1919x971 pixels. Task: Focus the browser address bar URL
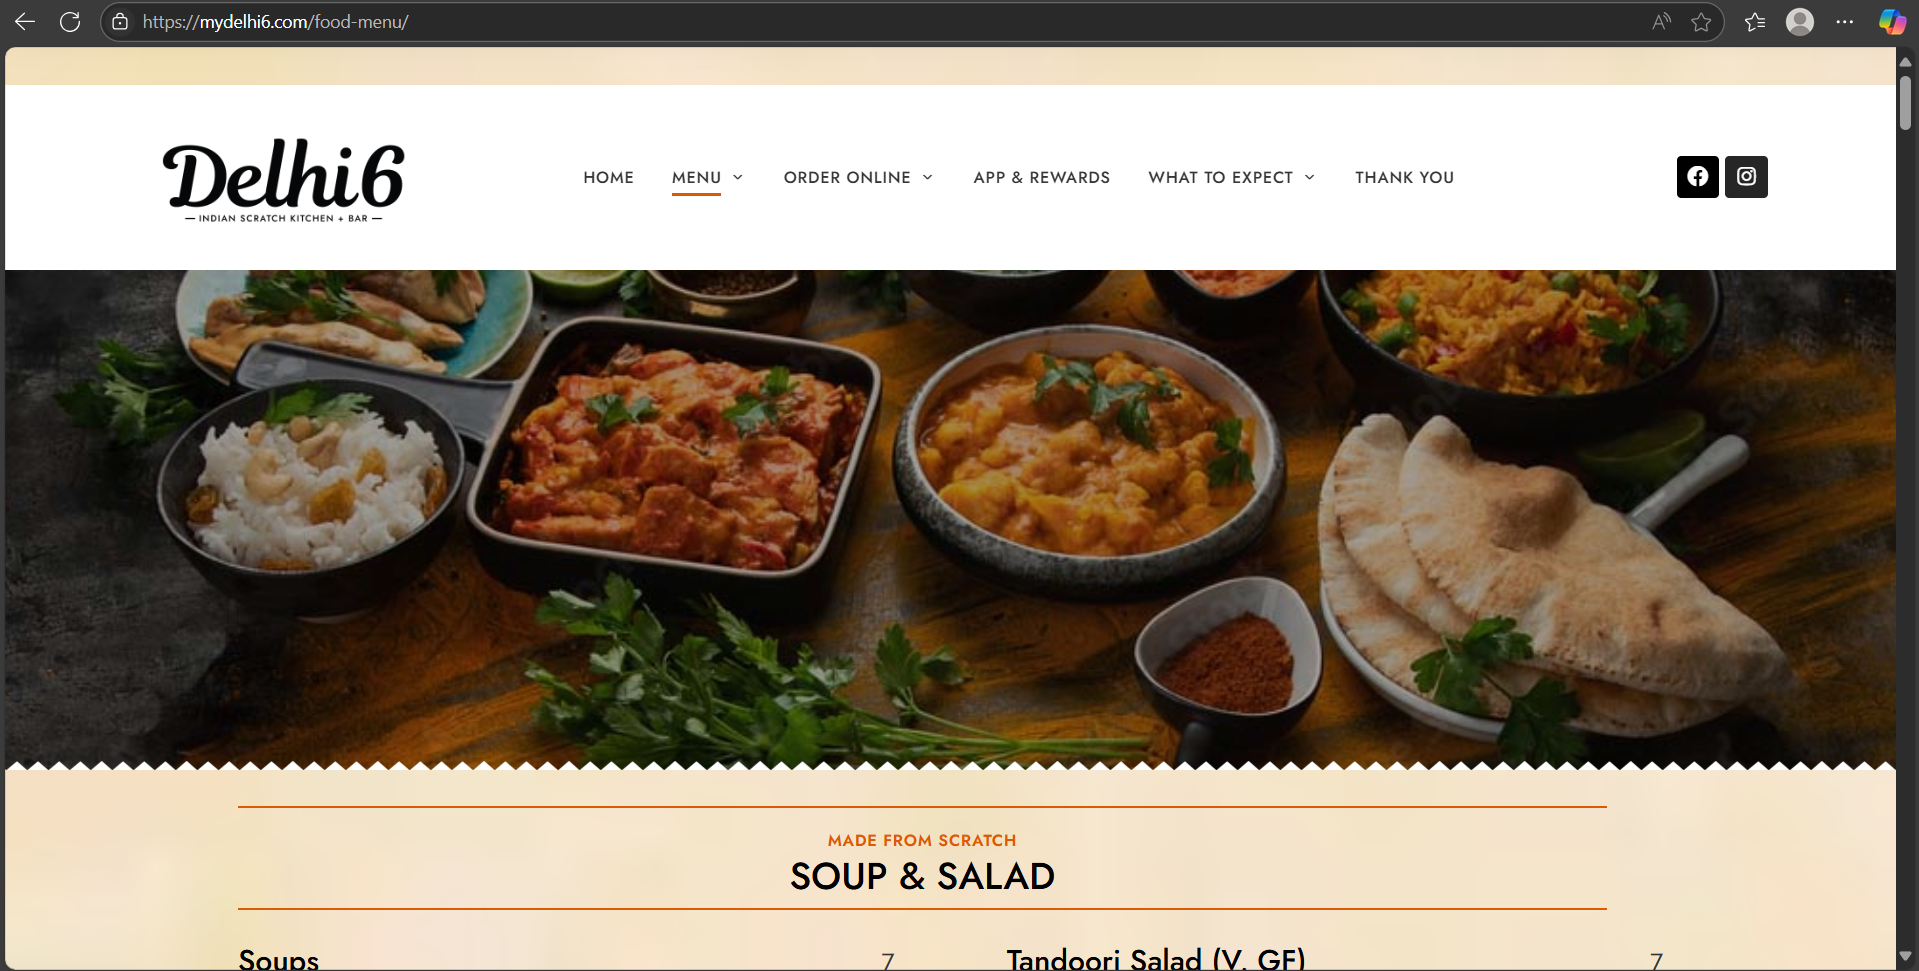(x=275, y=22)
